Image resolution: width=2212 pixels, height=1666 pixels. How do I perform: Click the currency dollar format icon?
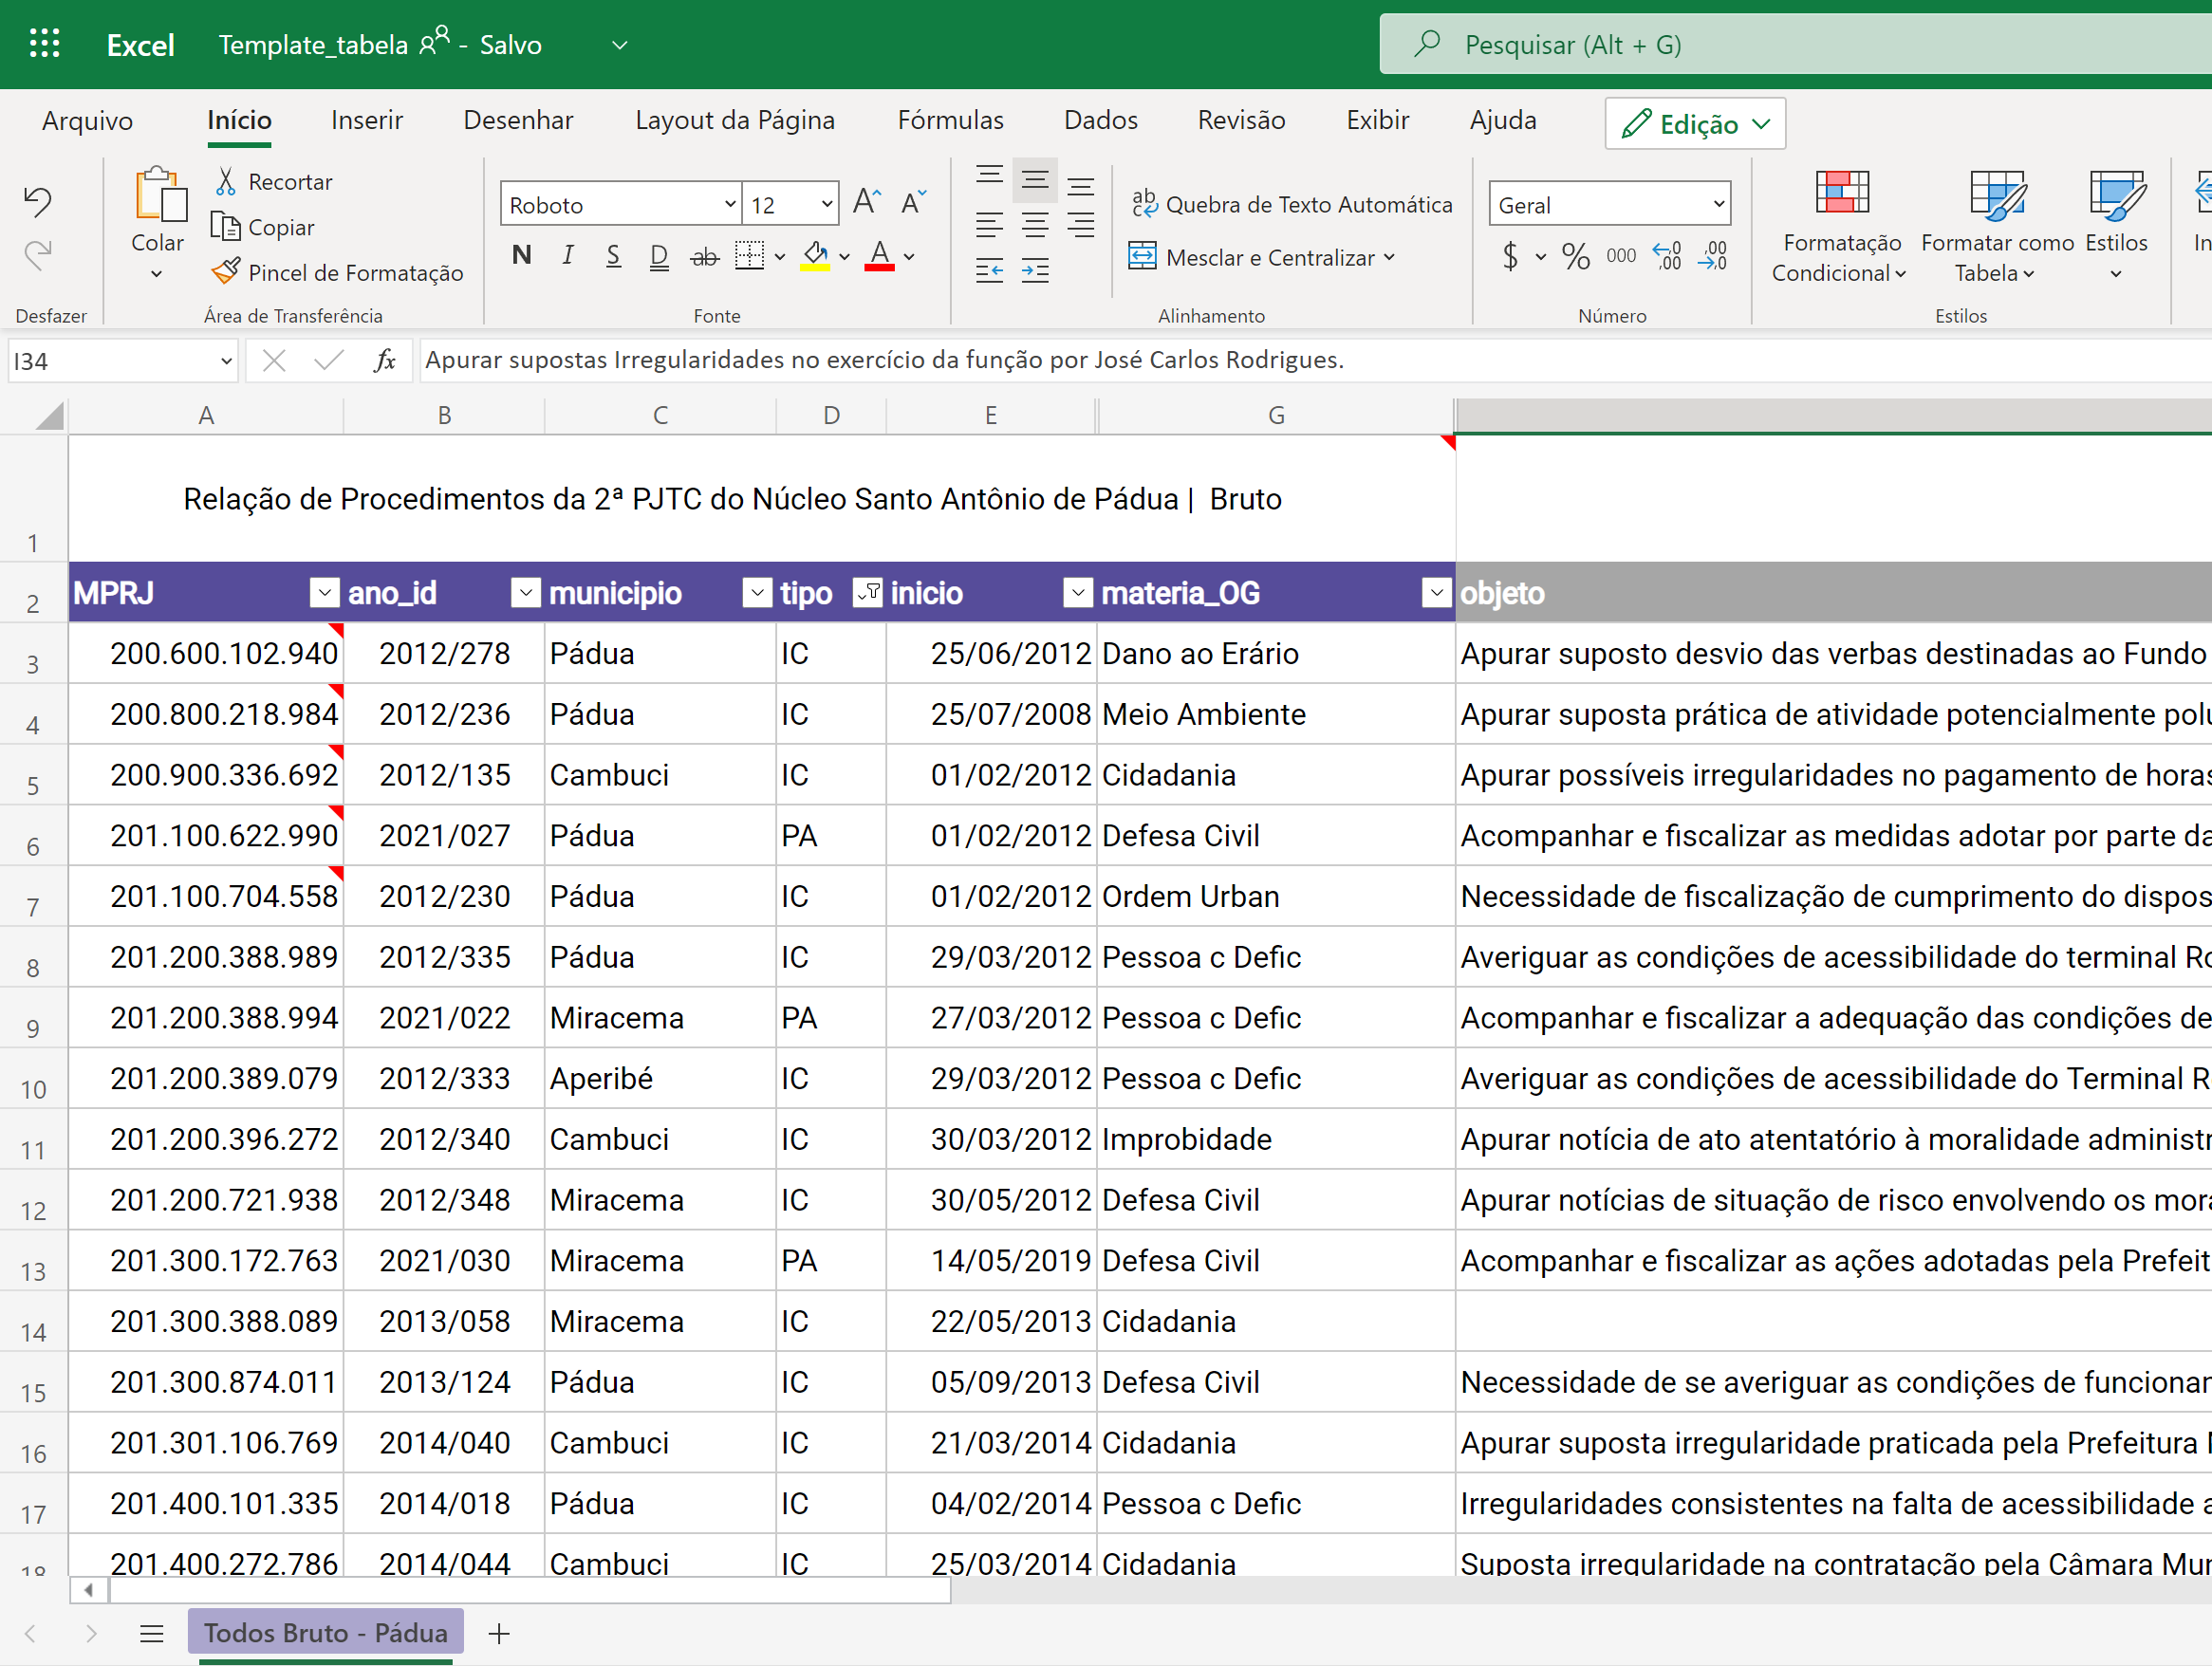1511,256
